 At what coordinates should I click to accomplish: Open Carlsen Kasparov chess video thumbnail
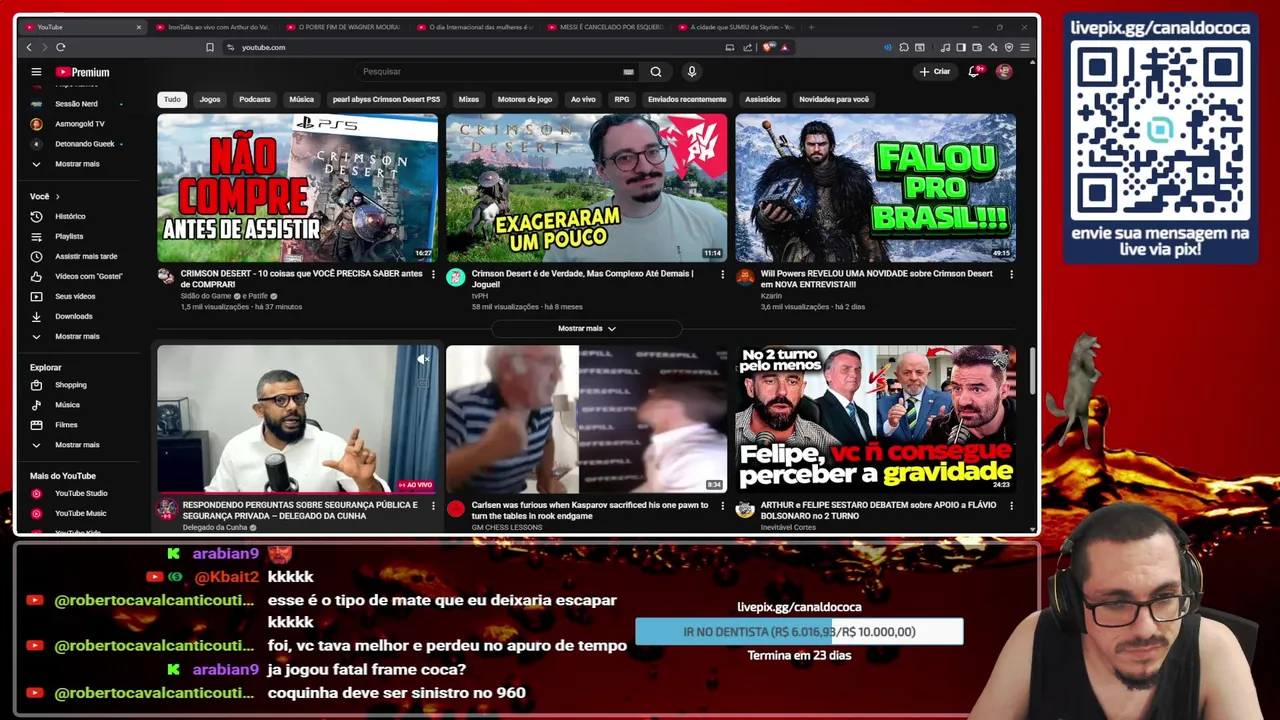(x=587, y=419)
